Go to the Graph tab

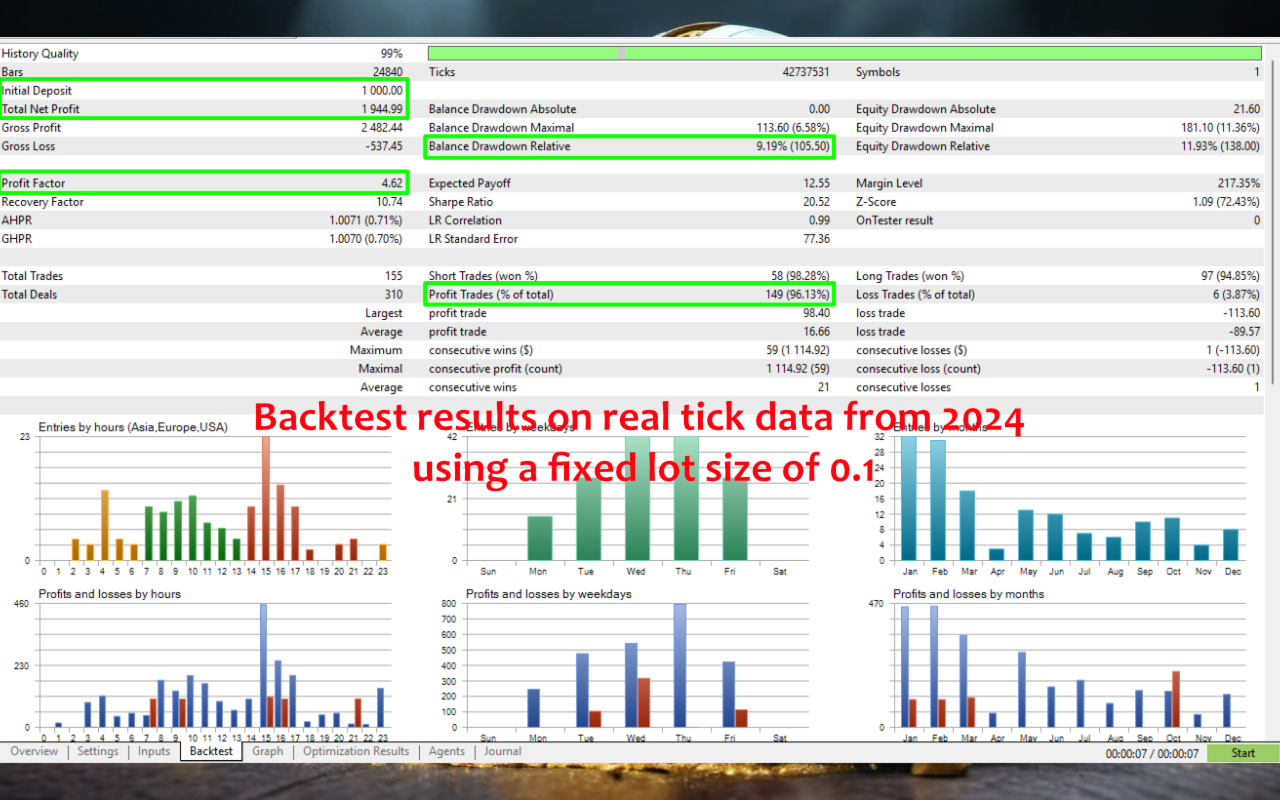pos(268,752)
